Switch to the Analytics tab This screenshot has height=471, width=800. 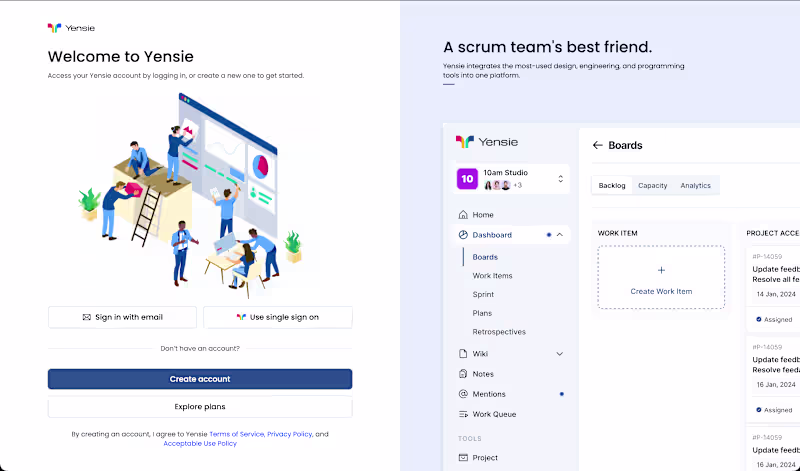click(695, 185)
